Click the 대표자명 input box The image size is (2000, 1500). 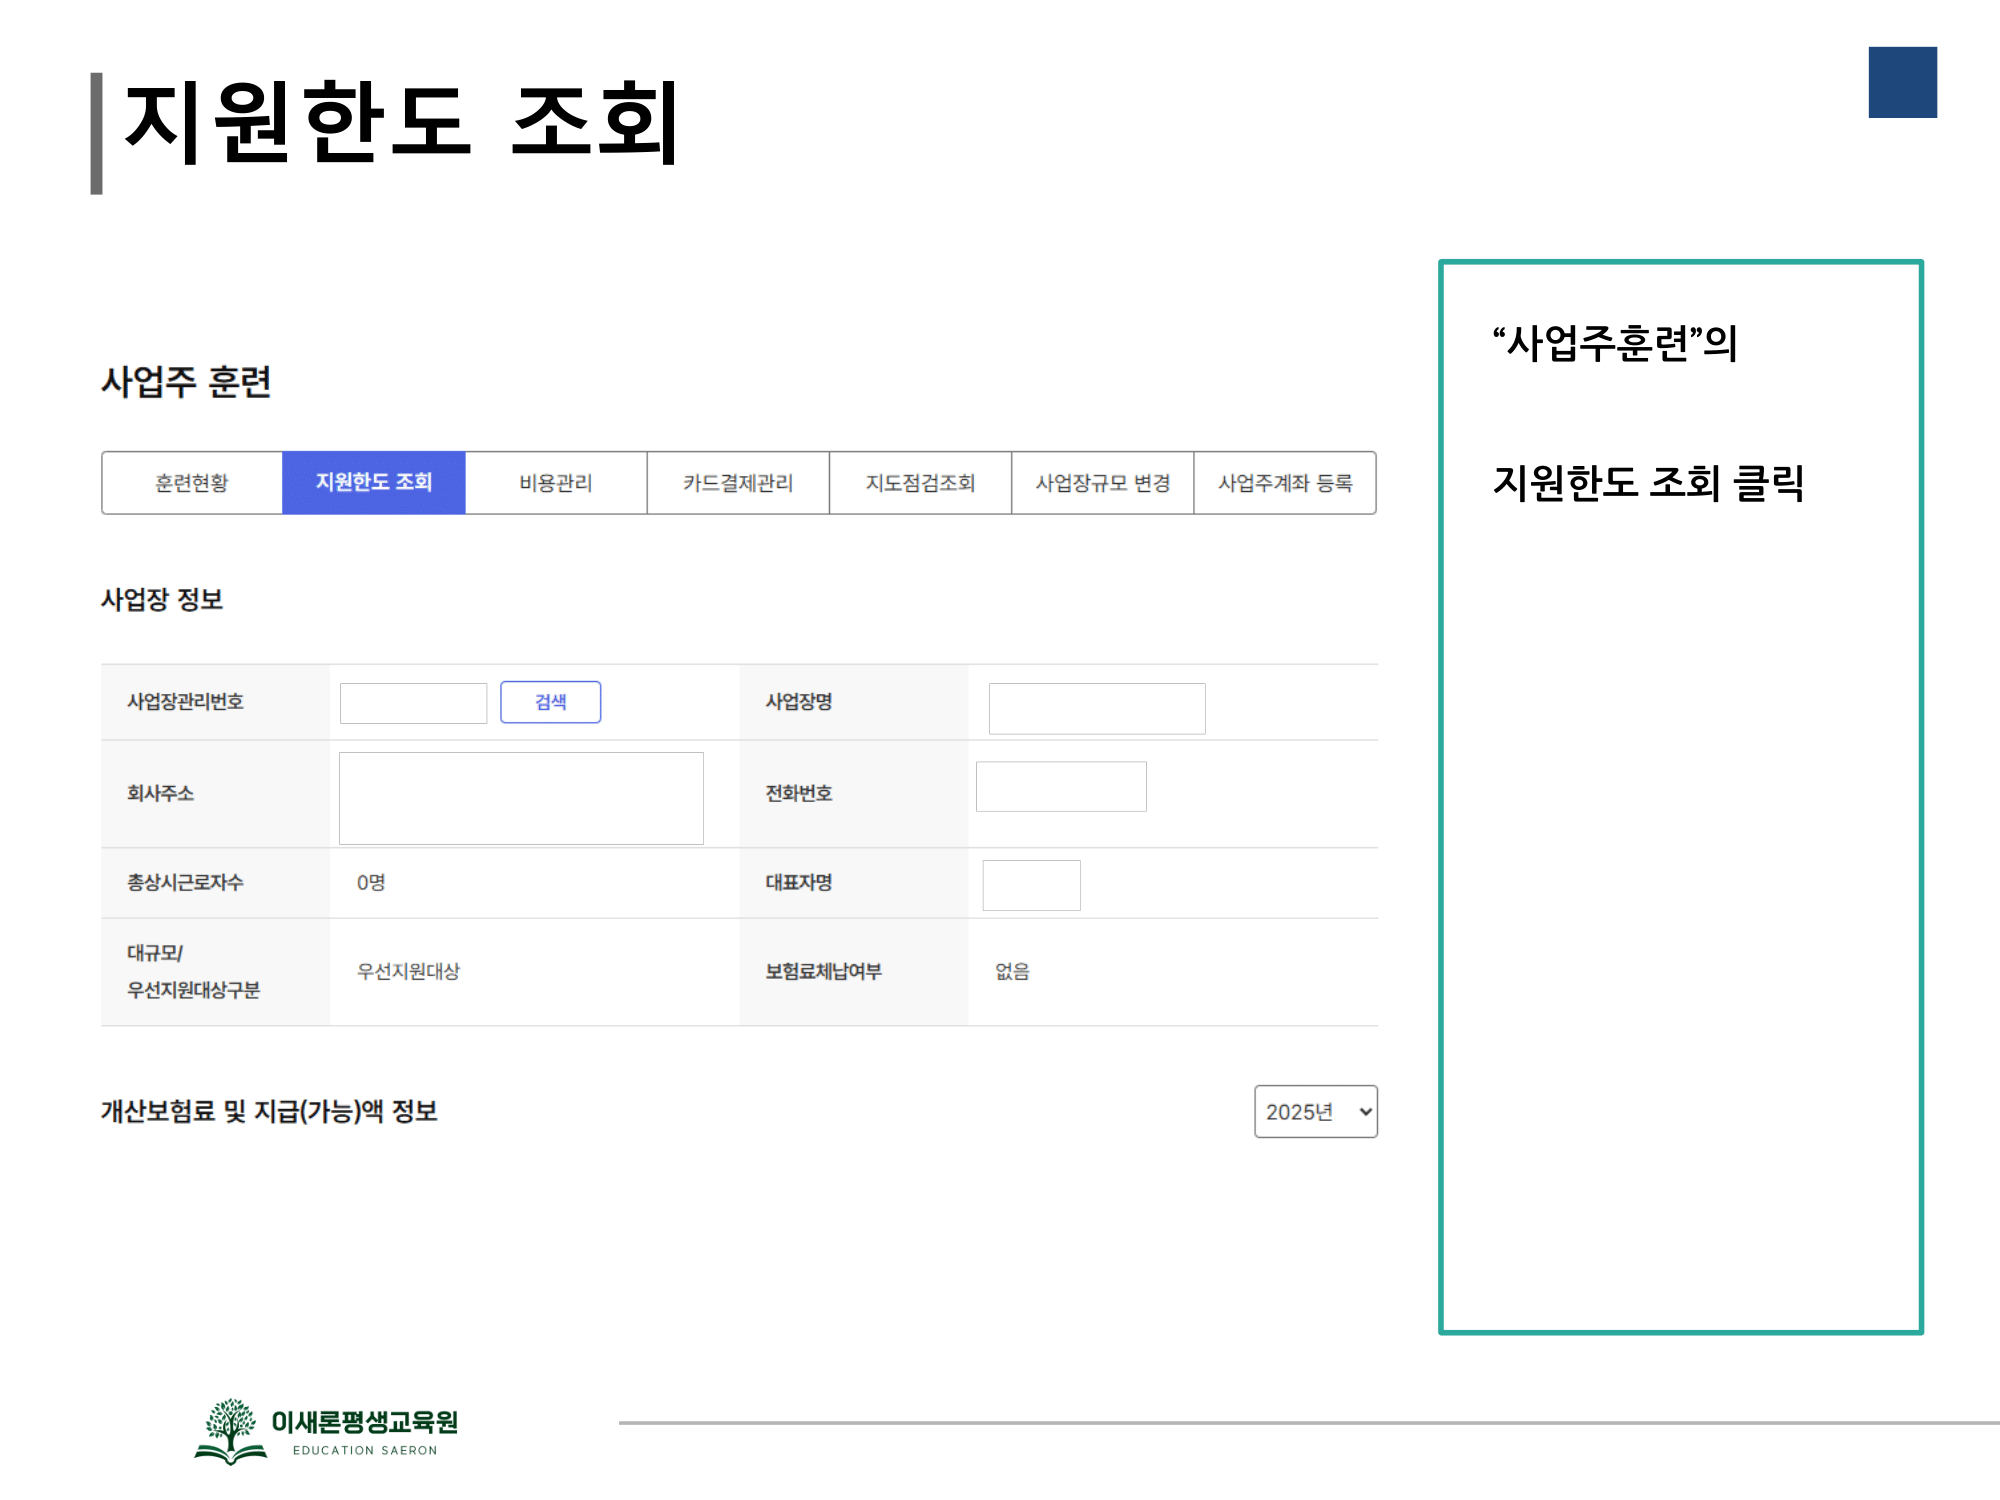[1031, 885]
